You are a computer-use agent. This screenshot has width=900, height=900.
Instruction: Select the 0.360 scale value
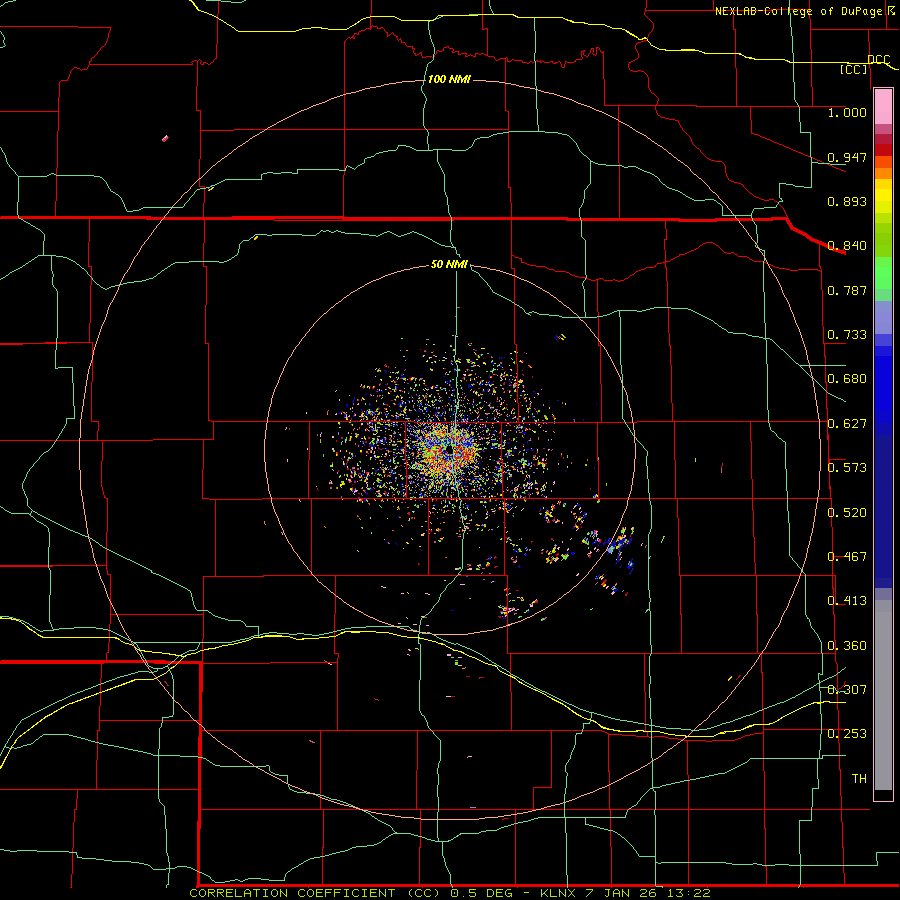coord(847,646)
